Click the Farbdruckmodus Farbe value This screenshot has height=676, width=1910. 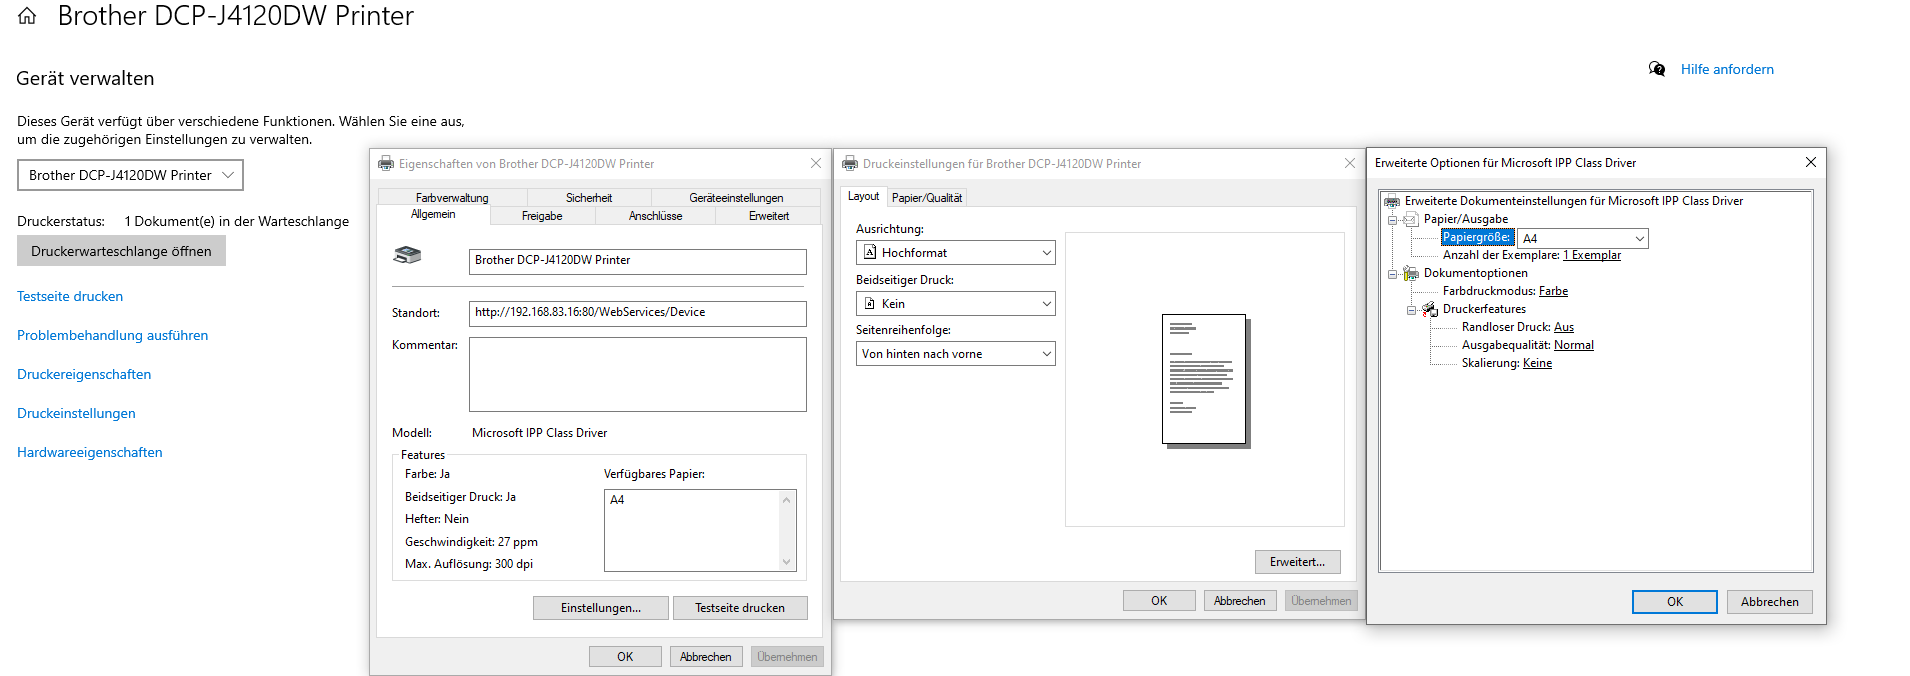pyautogui.click(x=1553, y=291)
